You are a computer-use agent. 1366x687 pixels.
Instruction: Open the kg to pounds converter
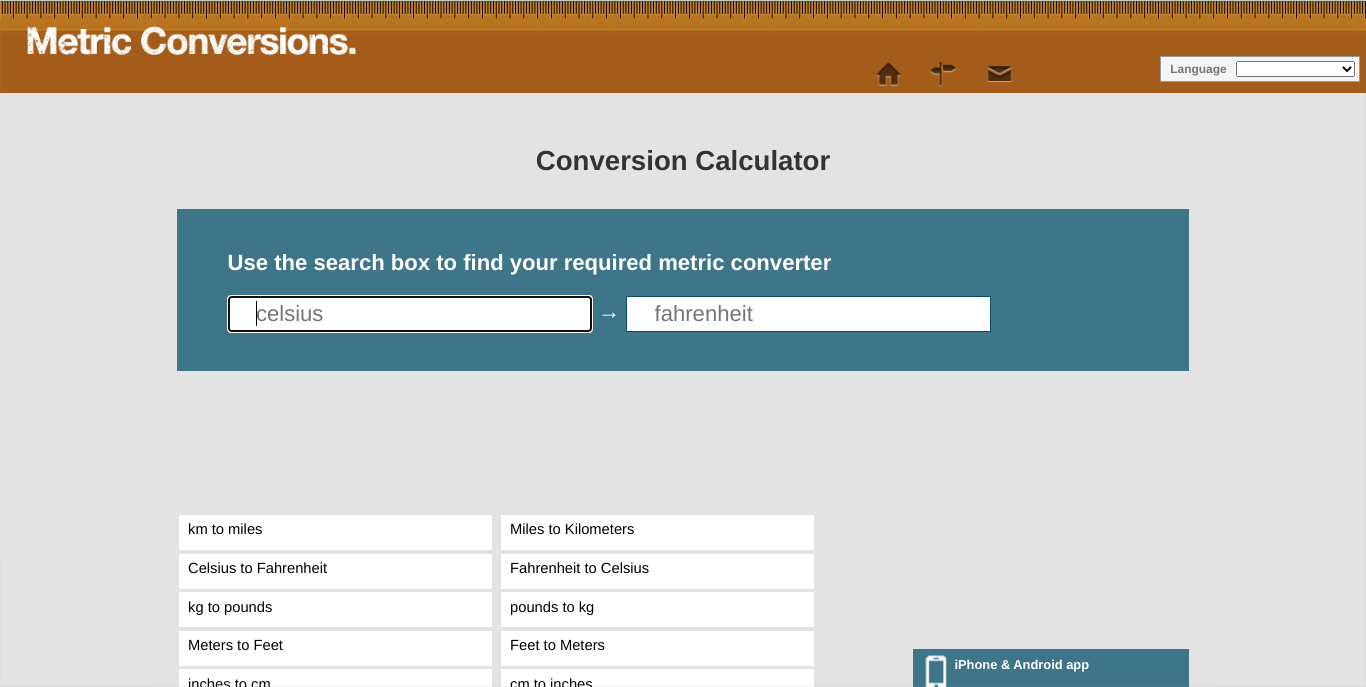pos(334,608)
